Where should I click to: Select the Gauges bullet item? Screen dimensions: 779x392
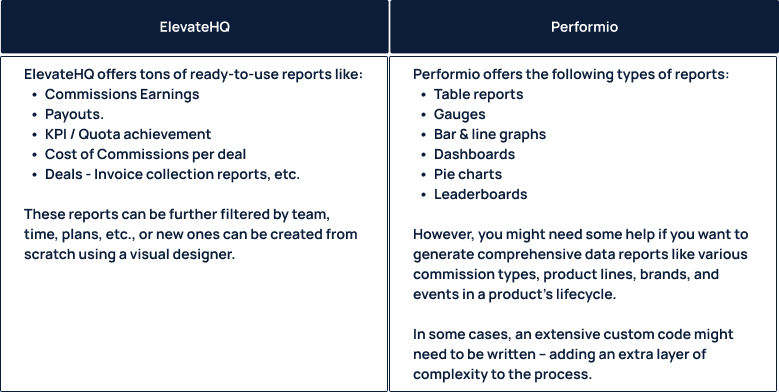pos(460,114)
